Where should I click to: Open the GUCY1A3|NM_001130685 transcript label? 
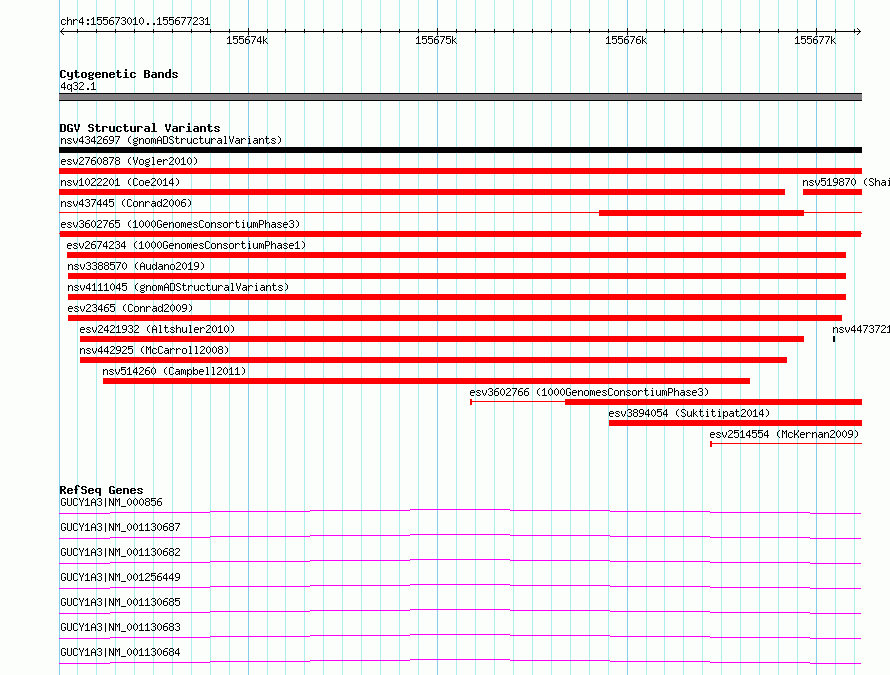tap(120, 602)
